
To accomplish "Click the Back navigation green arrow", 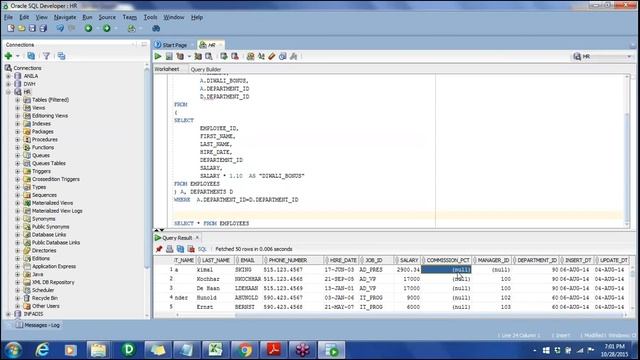I will (88, 28).
